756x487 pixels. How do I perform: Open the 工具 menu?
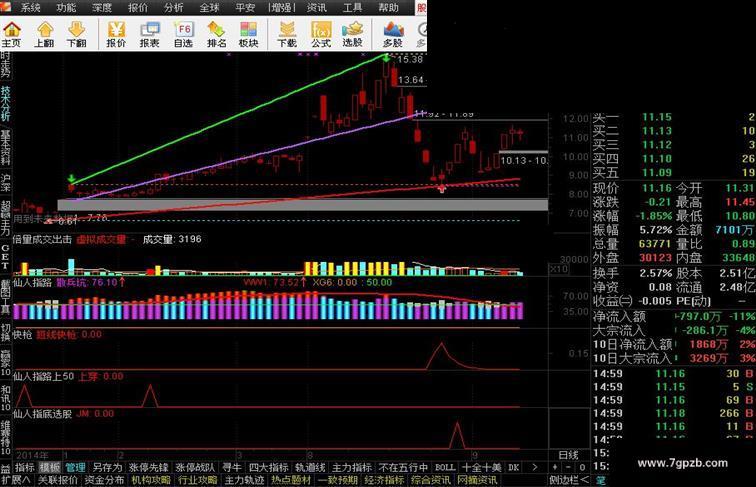352,7
